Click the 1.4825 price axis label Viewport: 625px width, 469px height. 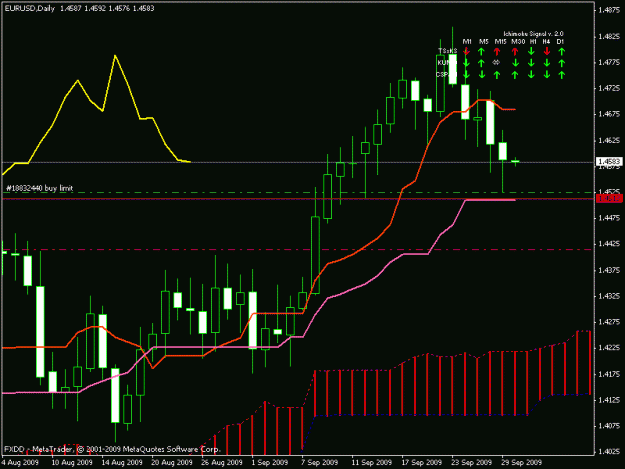(x=609, y=37)
